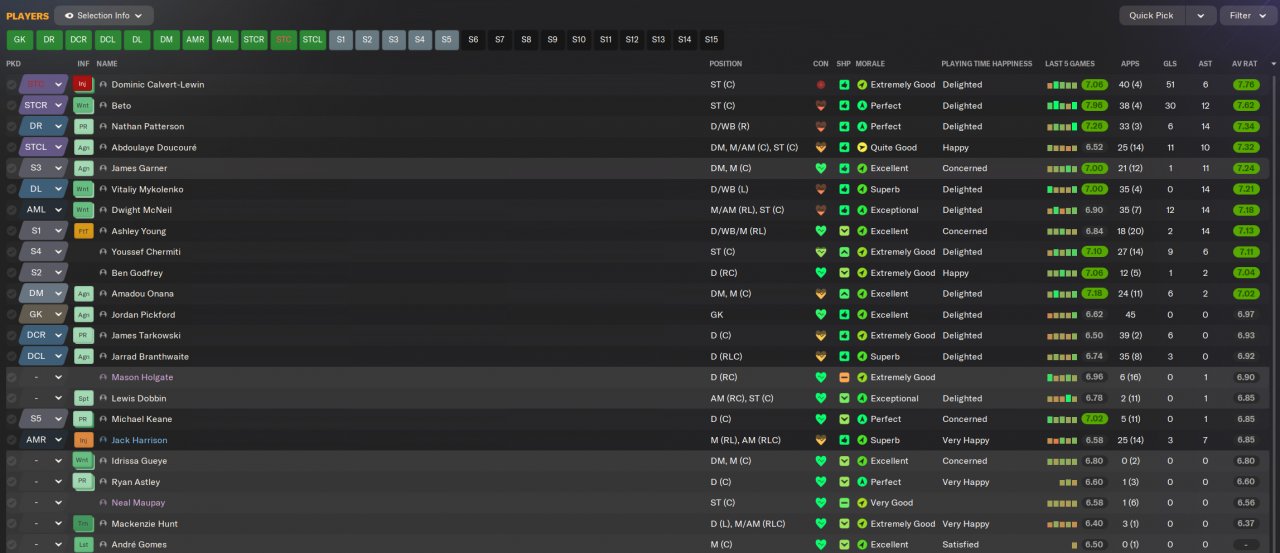1280x553 pixels.
Task: Click the player profile icon beside Mason Holgate
Action: coord(103,378)
